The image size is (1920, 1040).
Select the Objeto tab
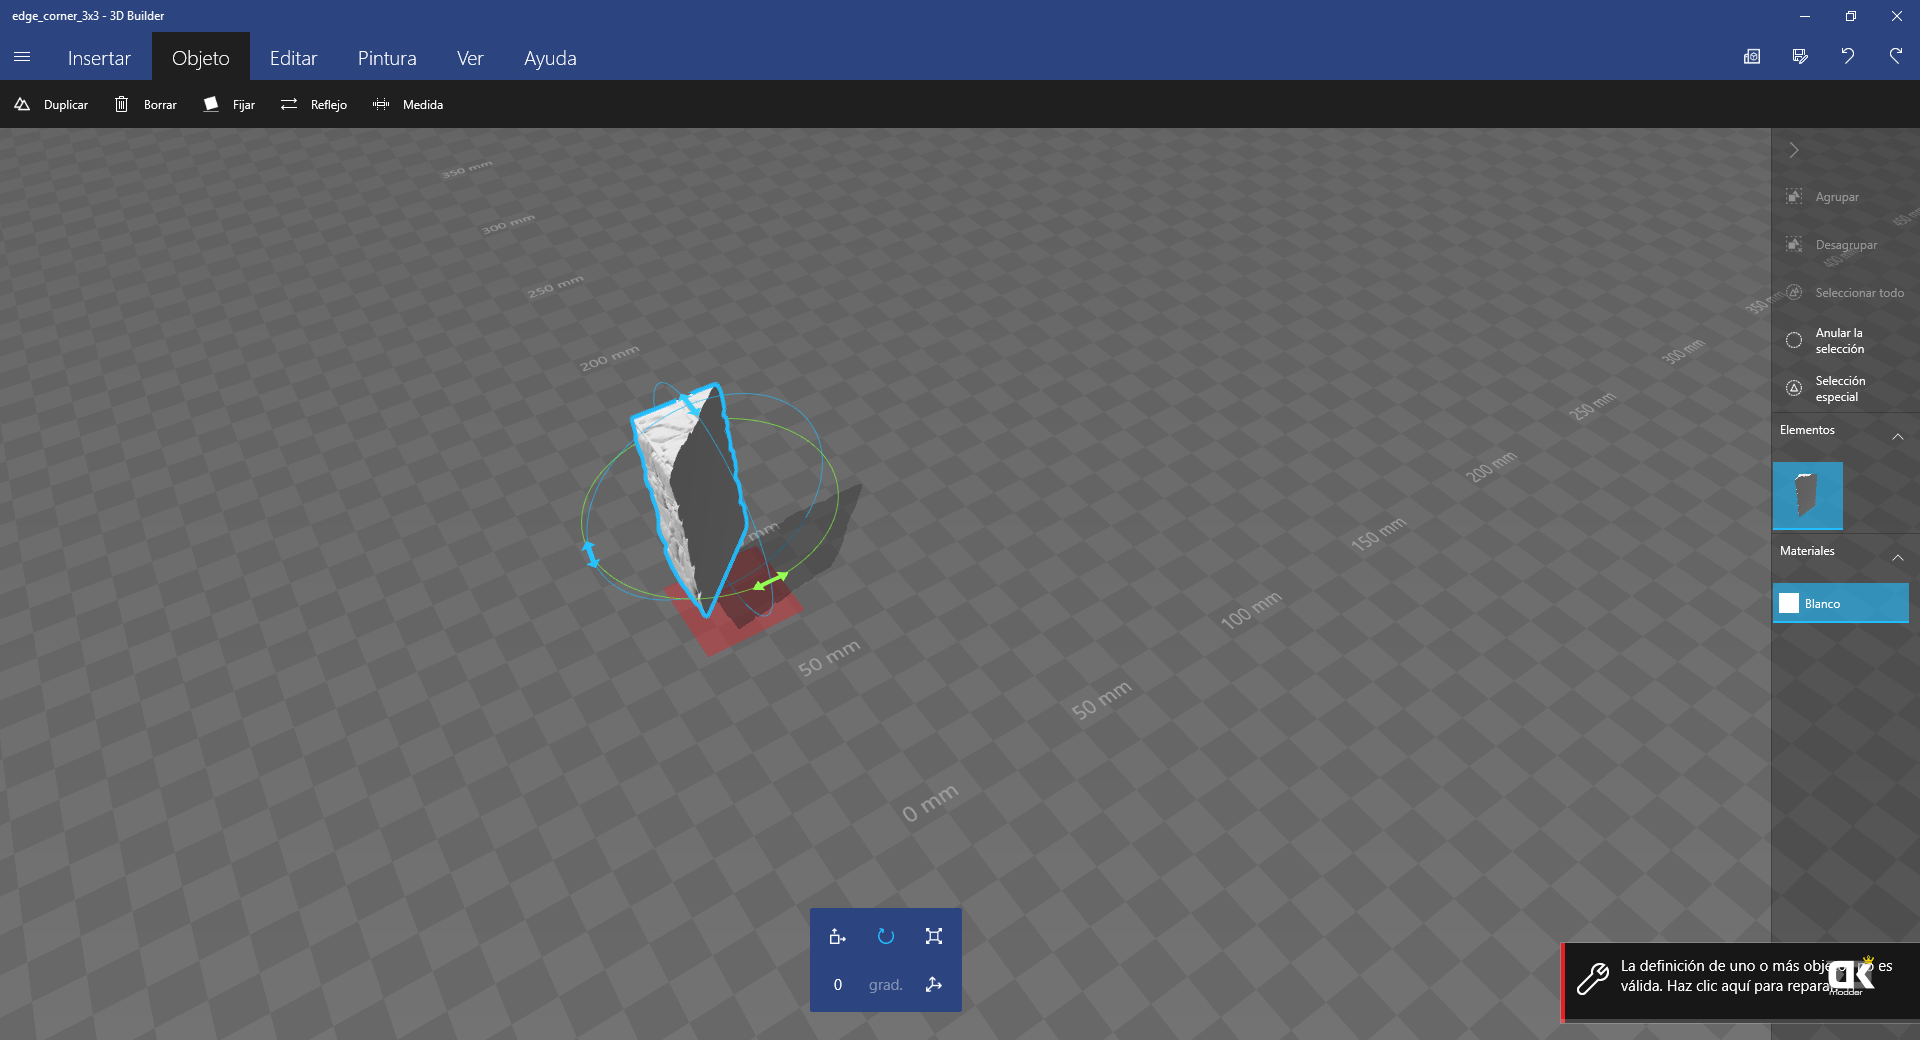click(201, 58)
